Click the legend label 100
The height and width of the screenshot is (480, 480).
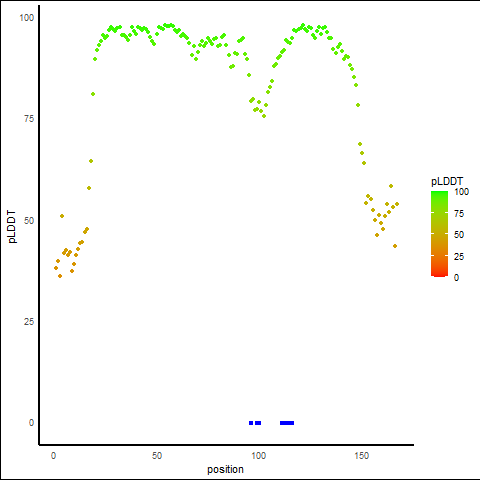[462, 192]
